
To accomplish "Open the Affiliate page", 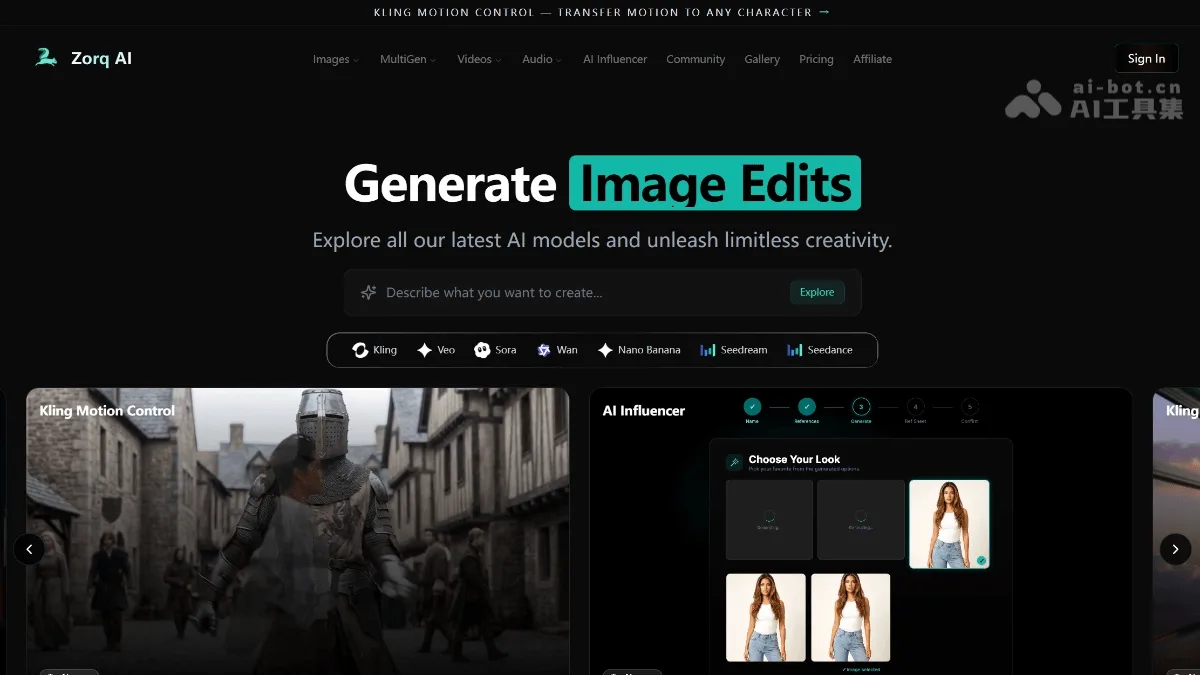I will coord(872,59).
